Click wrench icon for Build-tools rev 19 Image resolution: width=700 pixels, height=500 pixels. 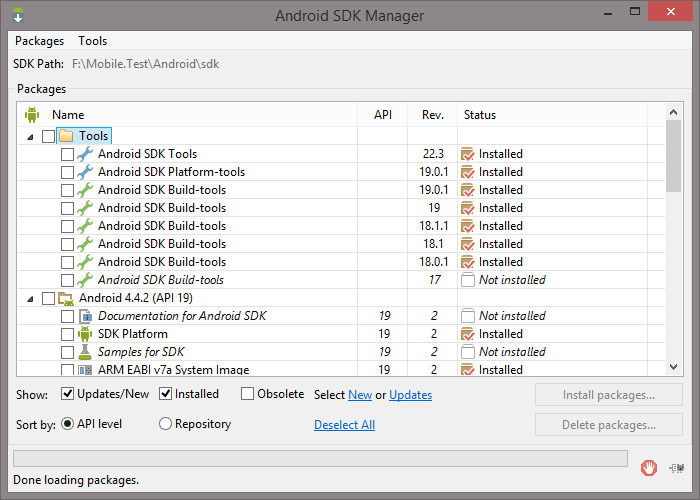[x=85, y=208]
